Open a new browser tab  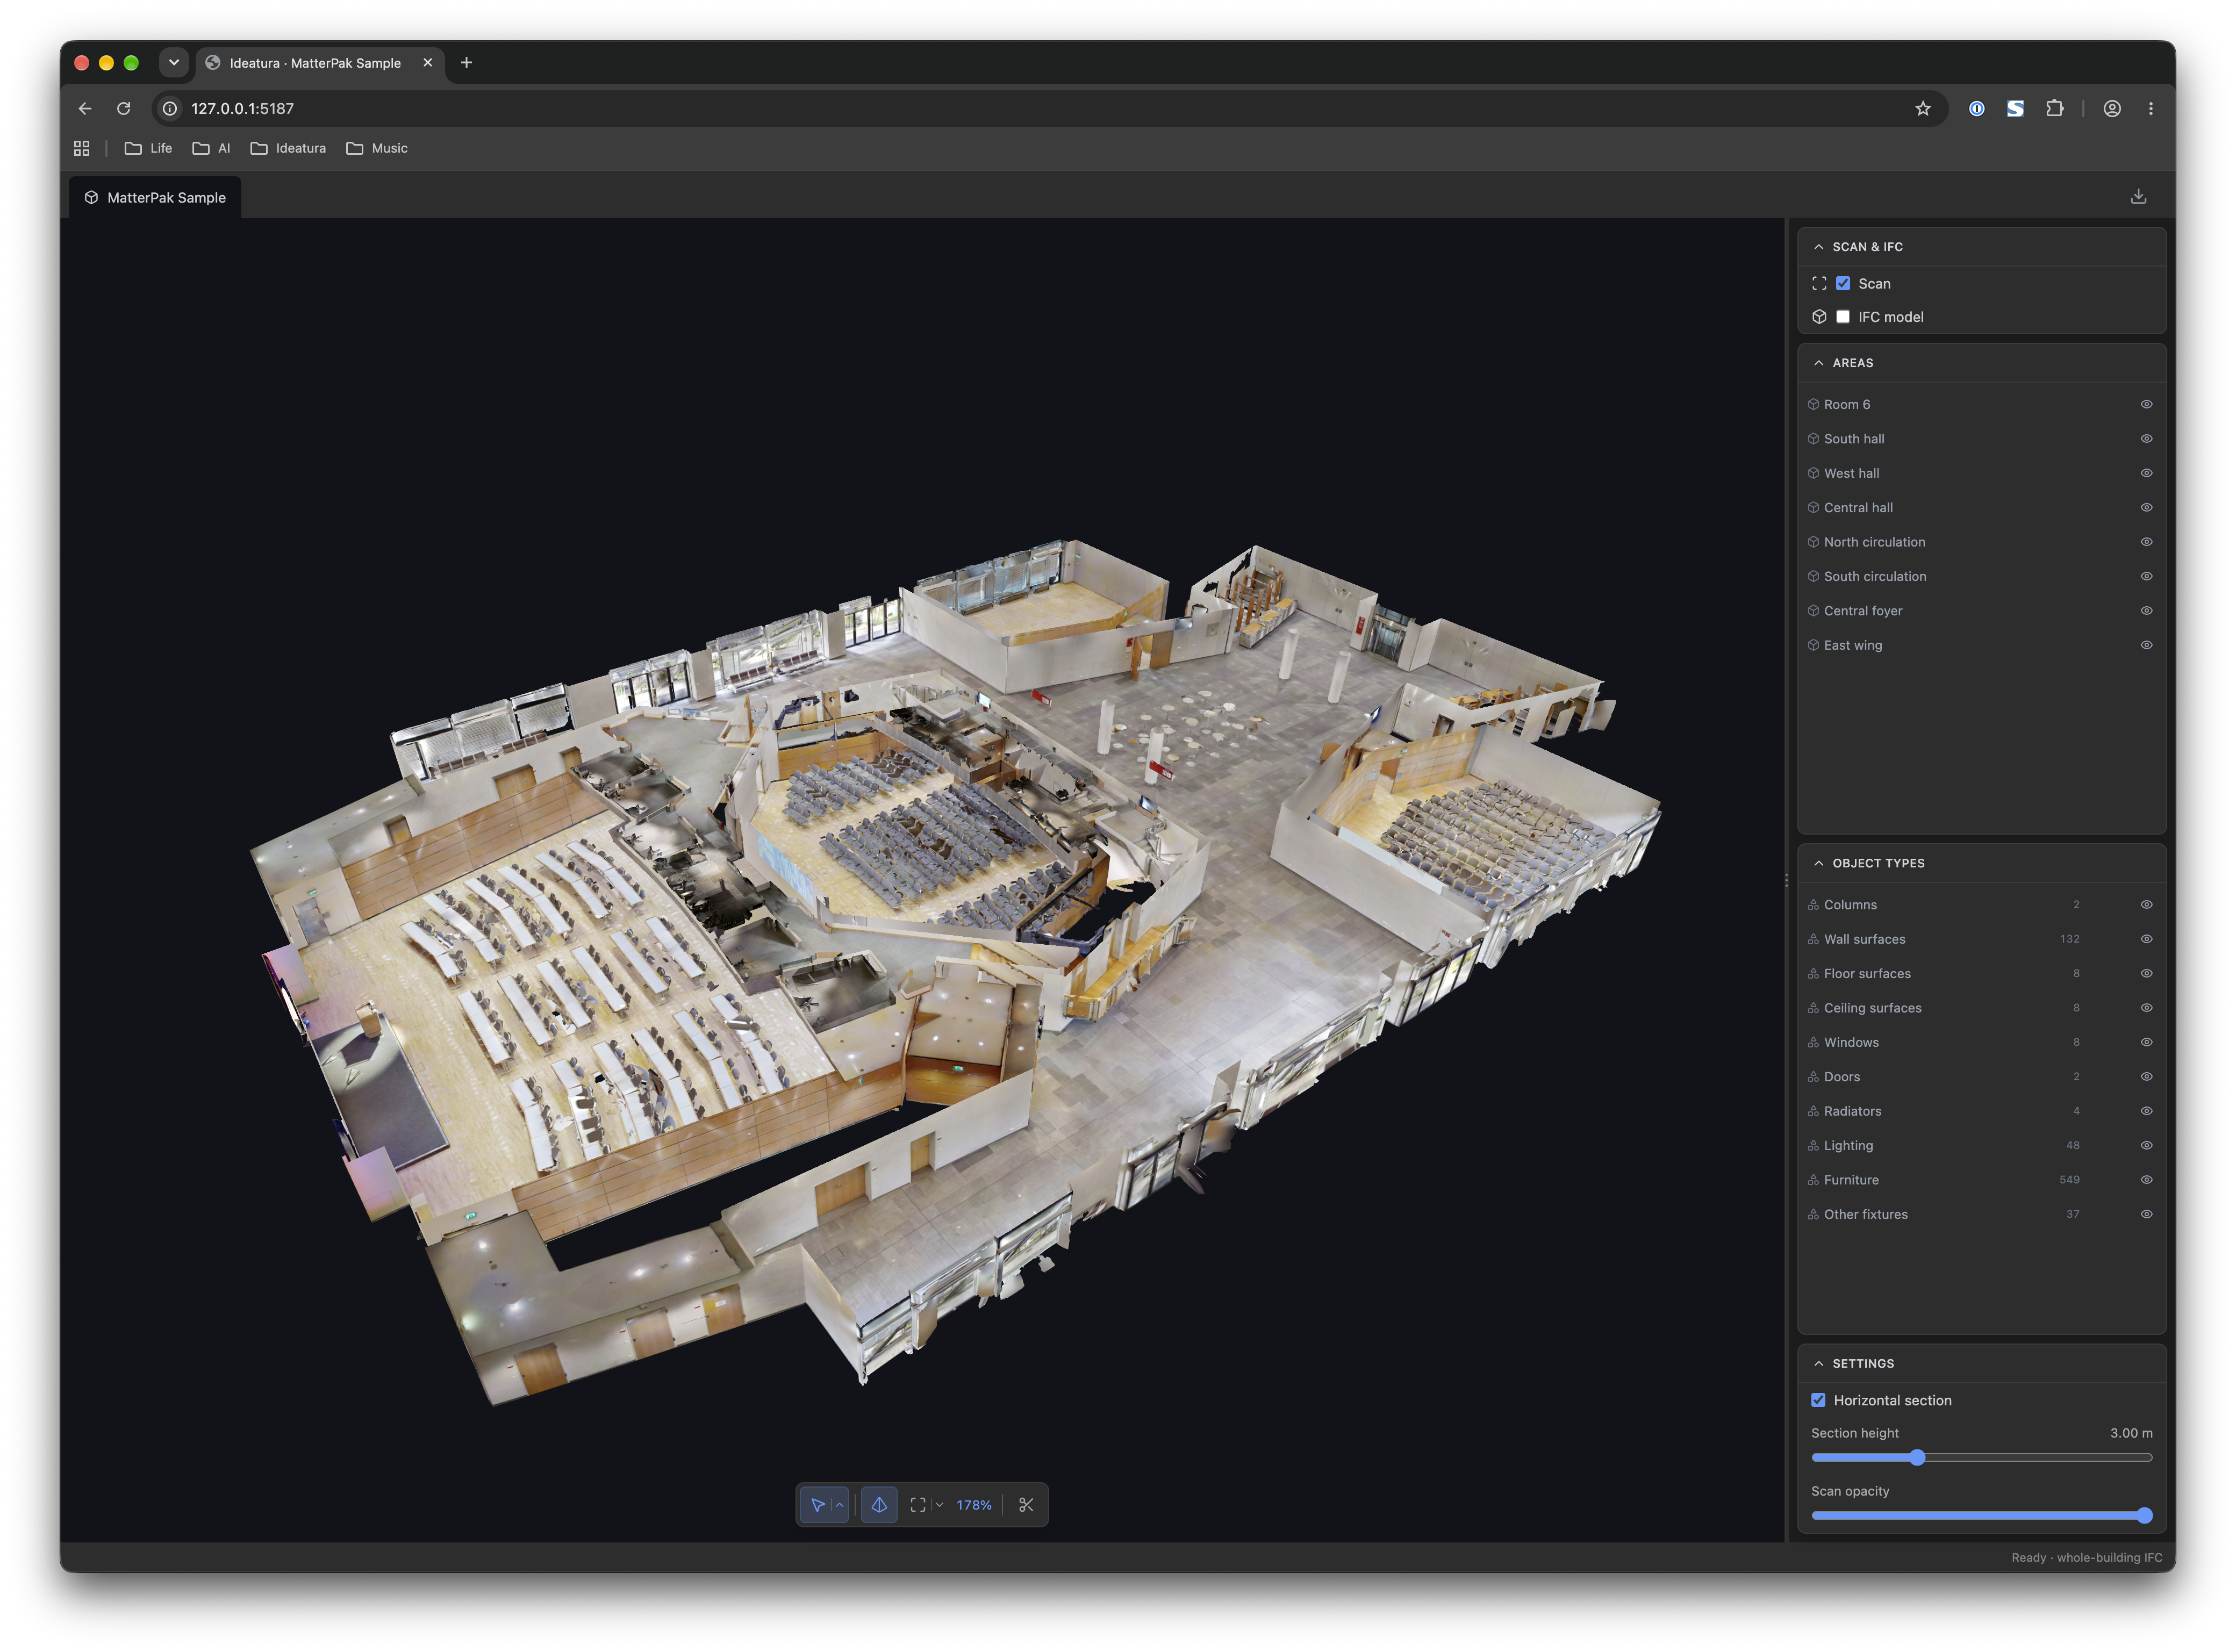[x=466, y=63]
